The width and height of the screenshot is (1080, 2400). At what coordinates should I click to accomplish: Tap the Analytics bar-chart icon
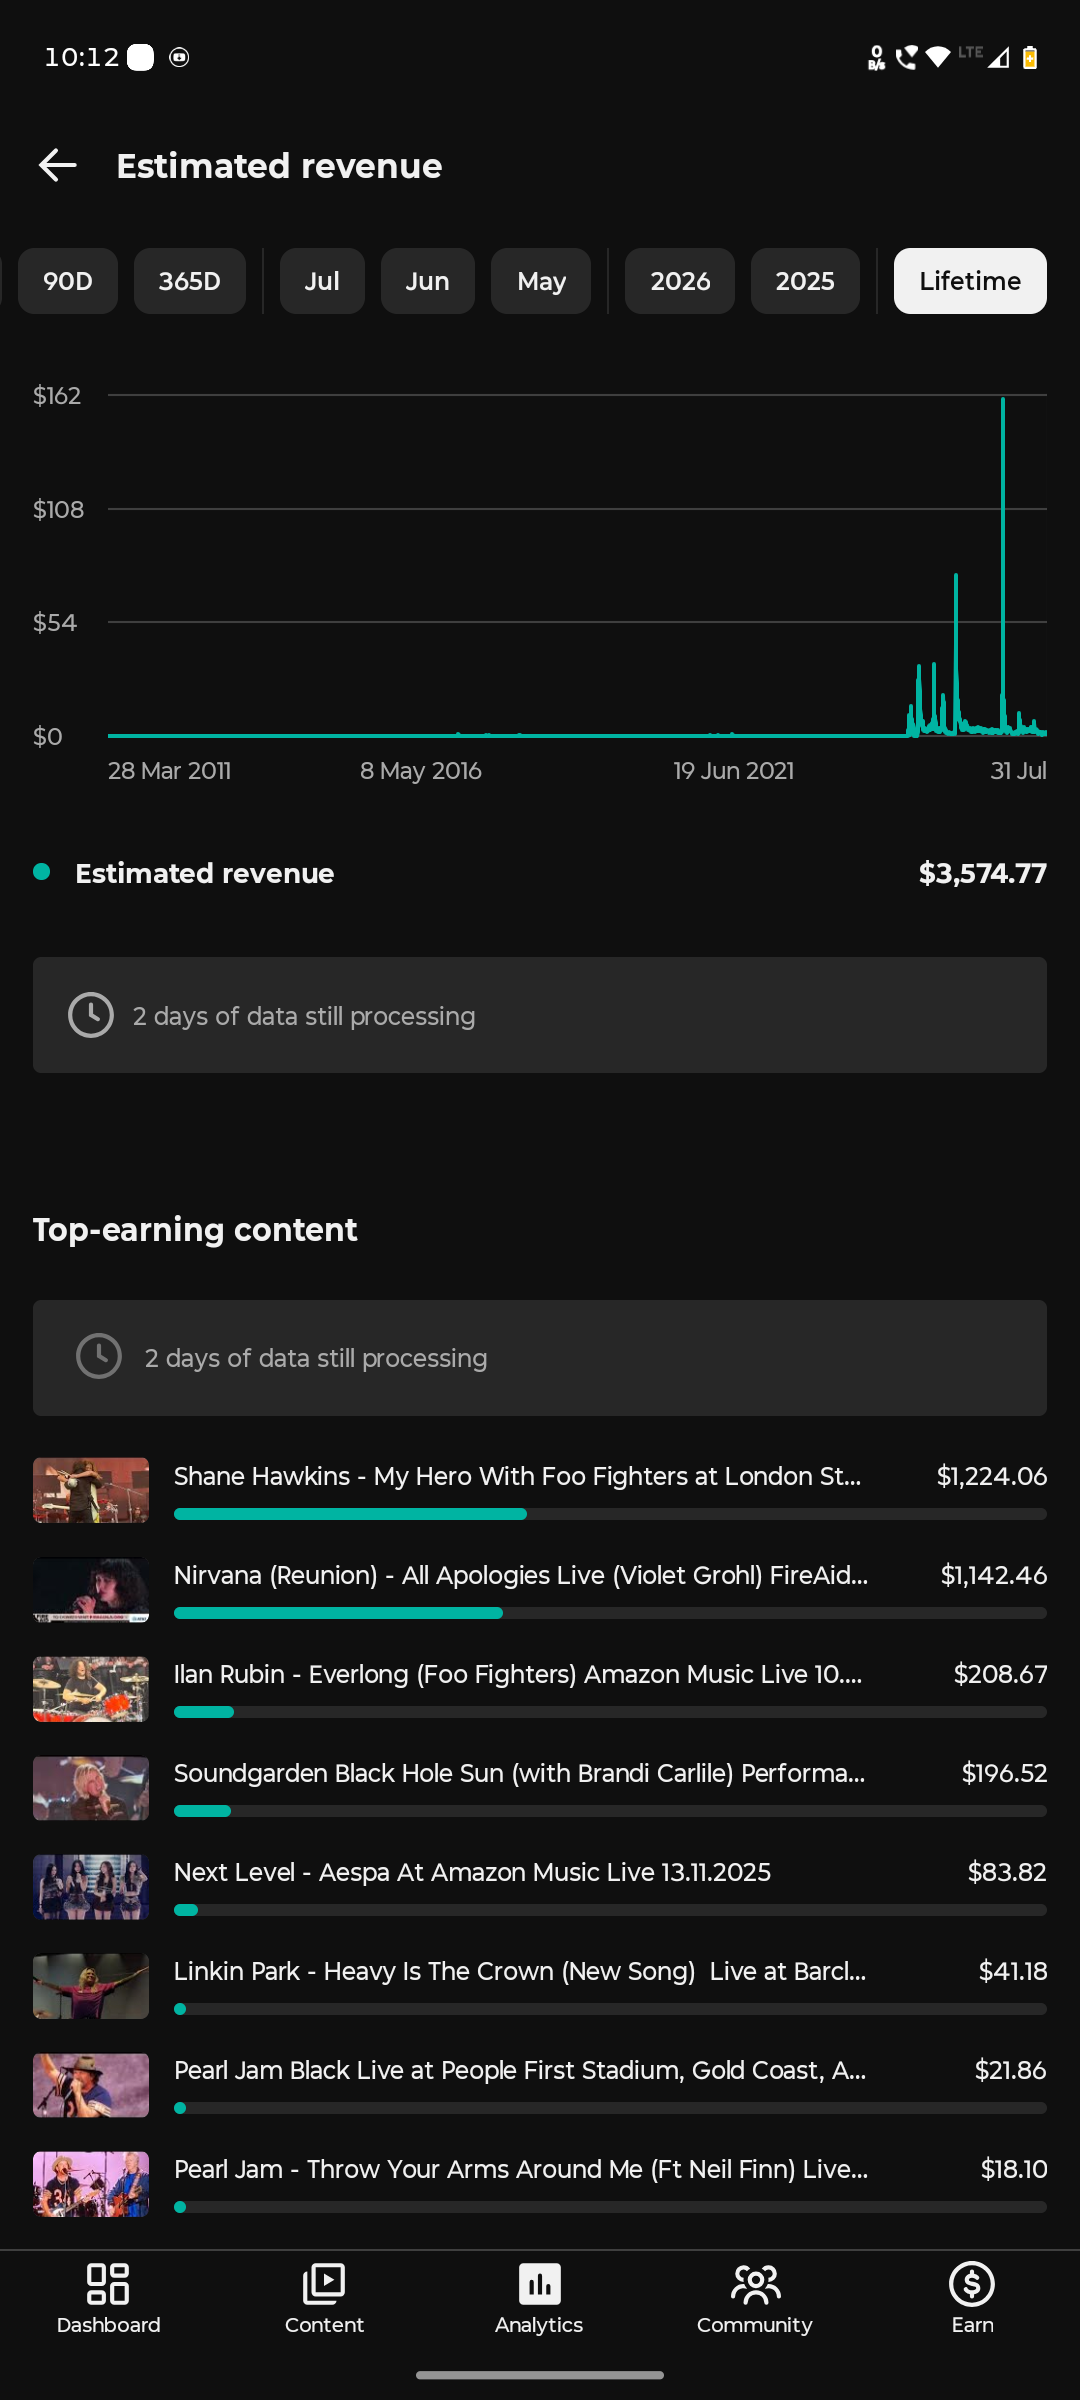point(539,2284)
